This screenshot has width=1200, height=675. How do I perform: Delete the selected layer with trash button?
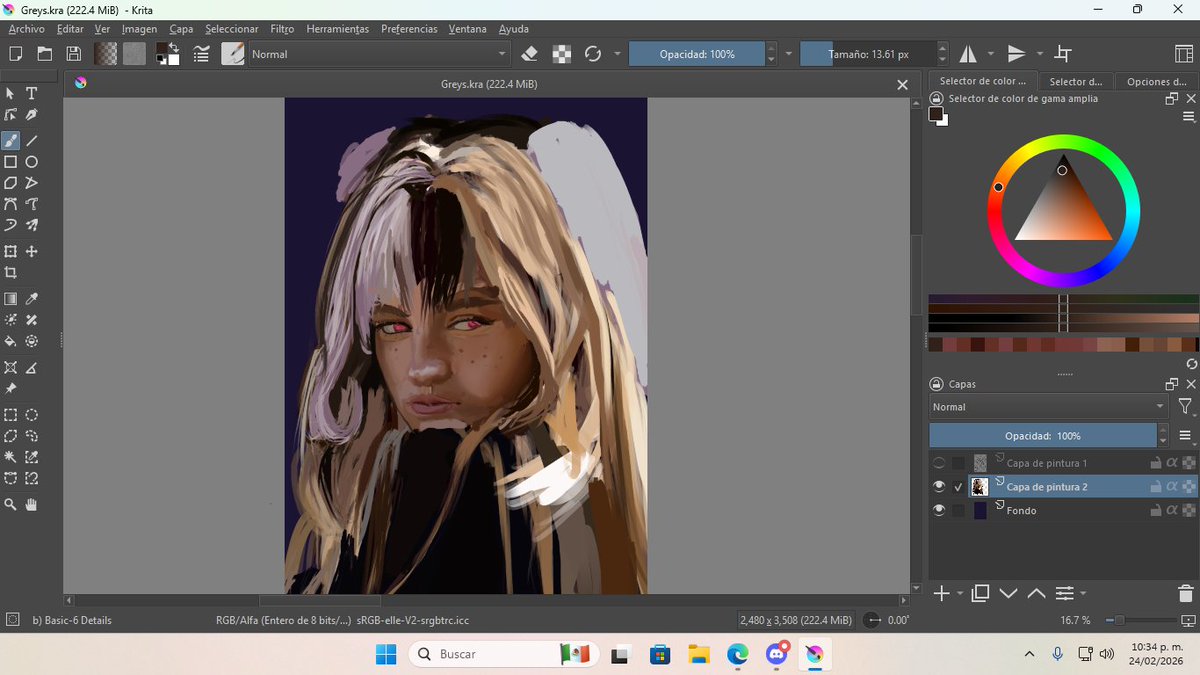[x=1185, y=593]
